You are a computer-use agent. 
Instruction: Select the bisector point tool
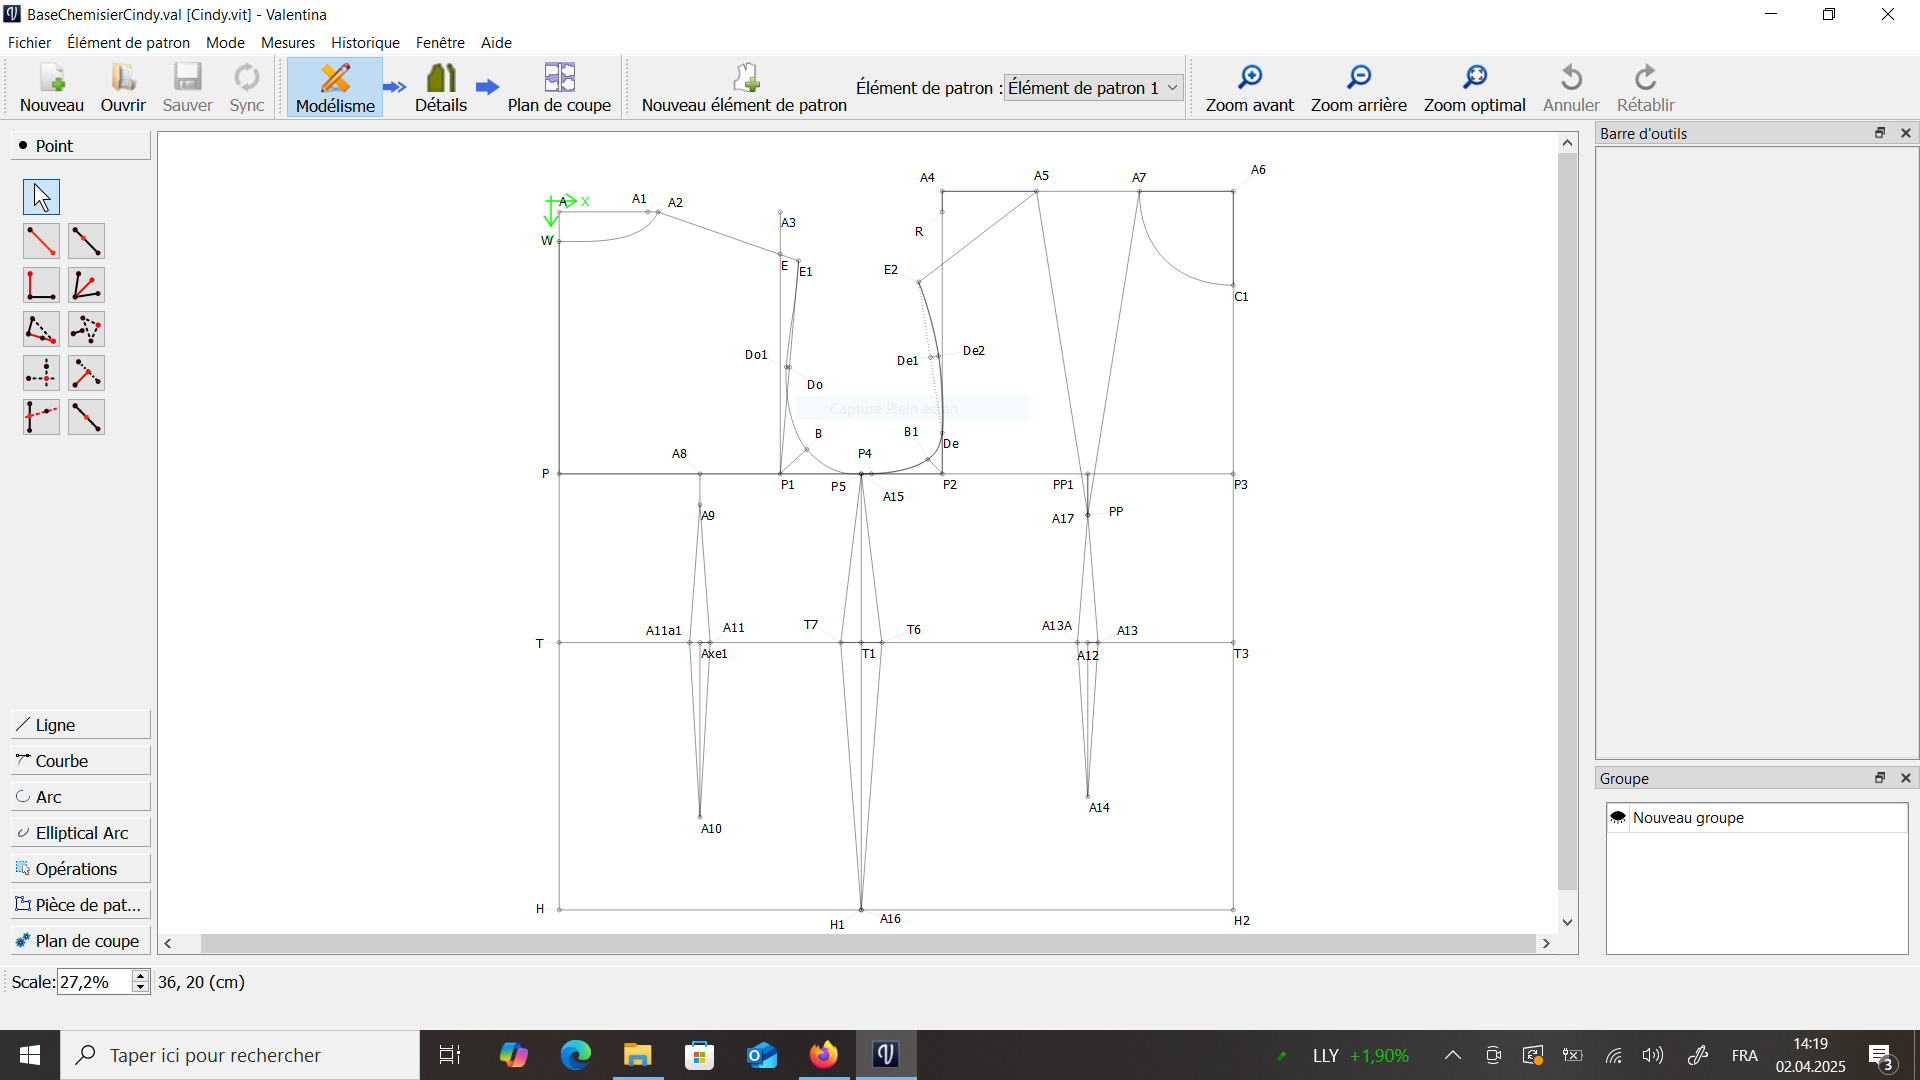[86, 285]
